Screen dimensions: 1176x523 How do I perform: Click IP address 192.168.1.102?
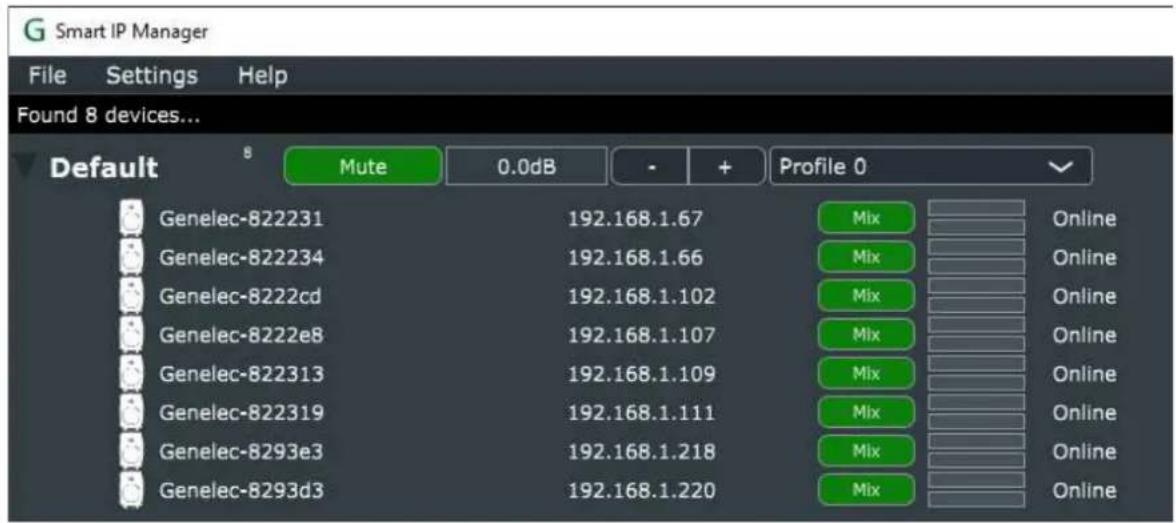click(641, 297)
